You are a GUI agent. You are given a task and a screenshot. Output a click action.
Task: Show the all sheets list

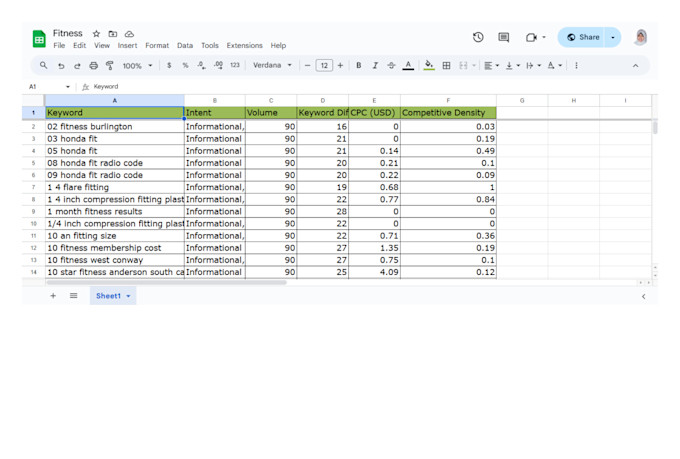[x=74, y=296]
